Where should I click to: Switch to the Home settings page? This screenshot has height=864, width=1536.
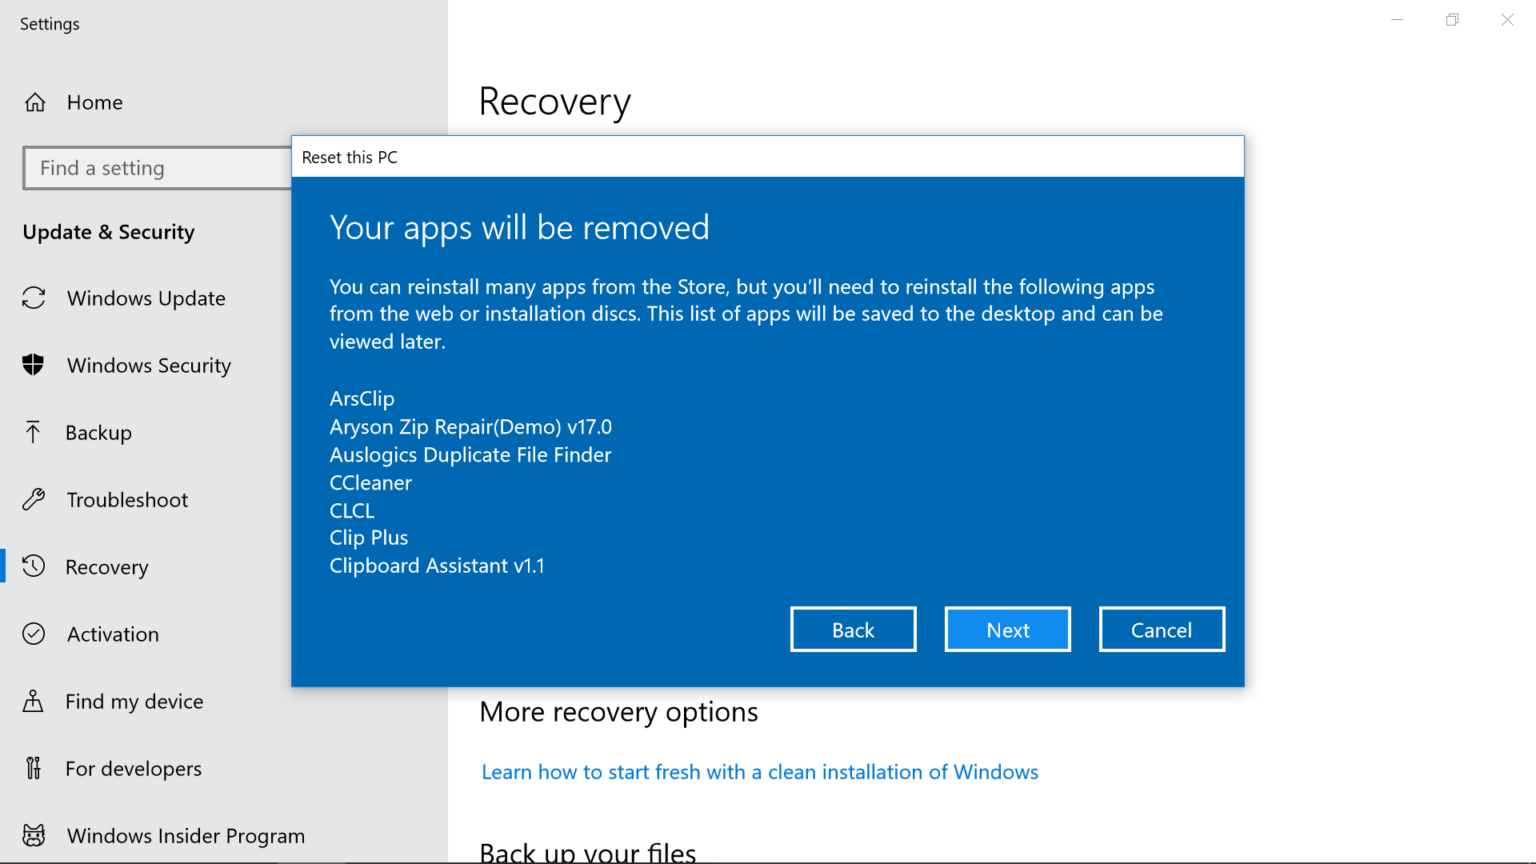[95, 102]
